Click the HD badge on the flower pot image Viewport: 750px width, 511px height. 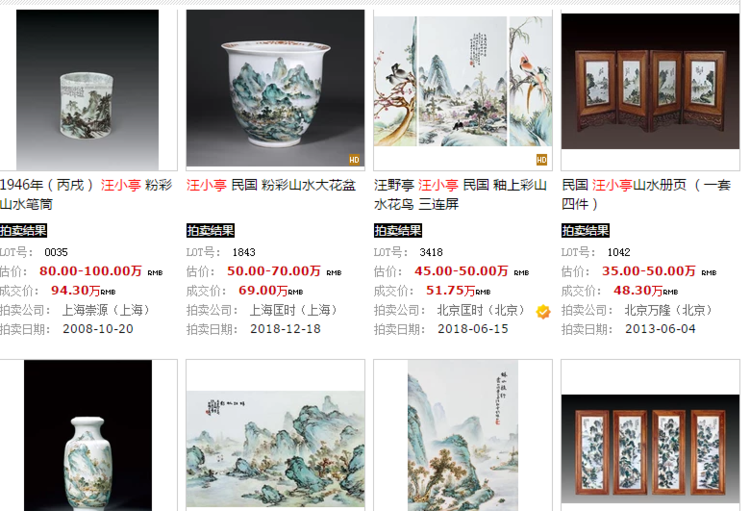pyautogui.click(x=354, y=160)
